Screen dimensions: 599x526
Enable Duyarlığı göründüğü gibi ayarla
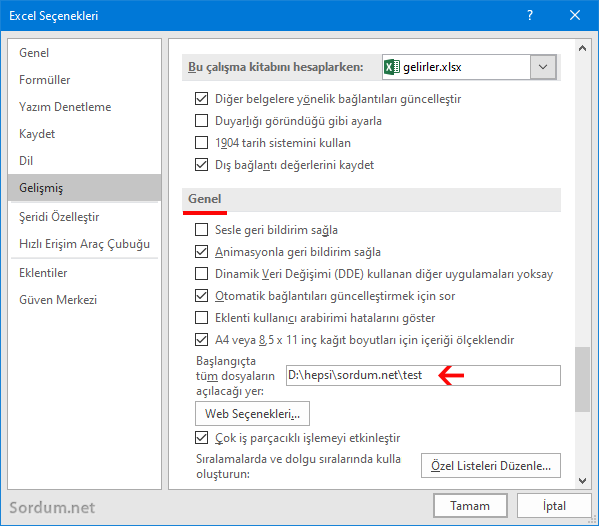(201, 121)
